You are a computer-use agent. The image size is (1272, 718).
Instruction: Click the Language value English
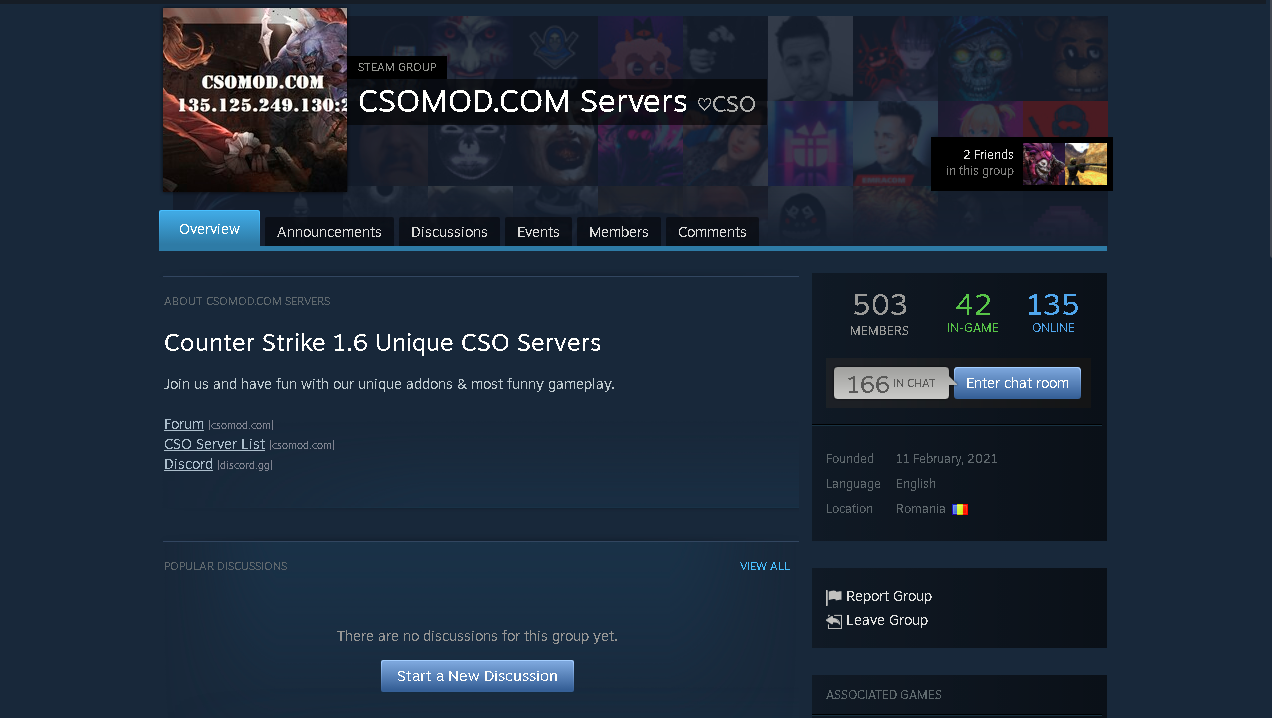click(916, 484)
